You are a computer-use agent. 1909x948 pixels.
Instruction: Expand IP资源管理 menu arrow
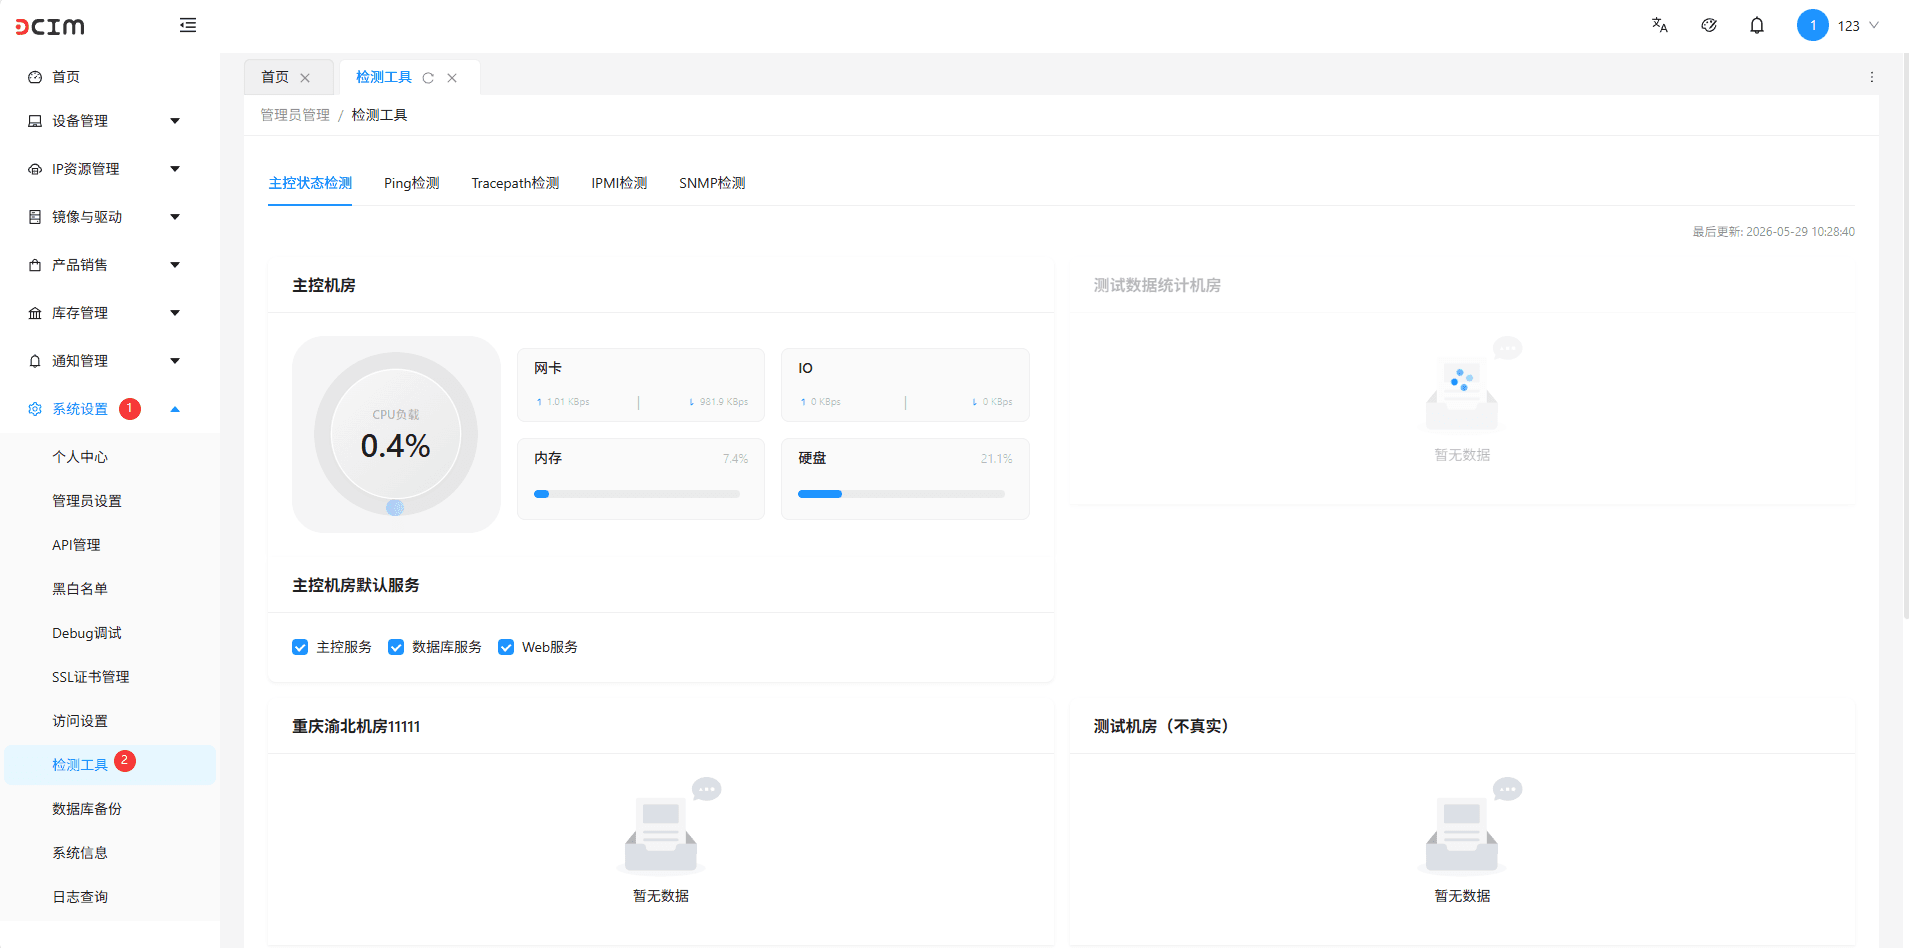pyautogui.click(x=175, y=169)
